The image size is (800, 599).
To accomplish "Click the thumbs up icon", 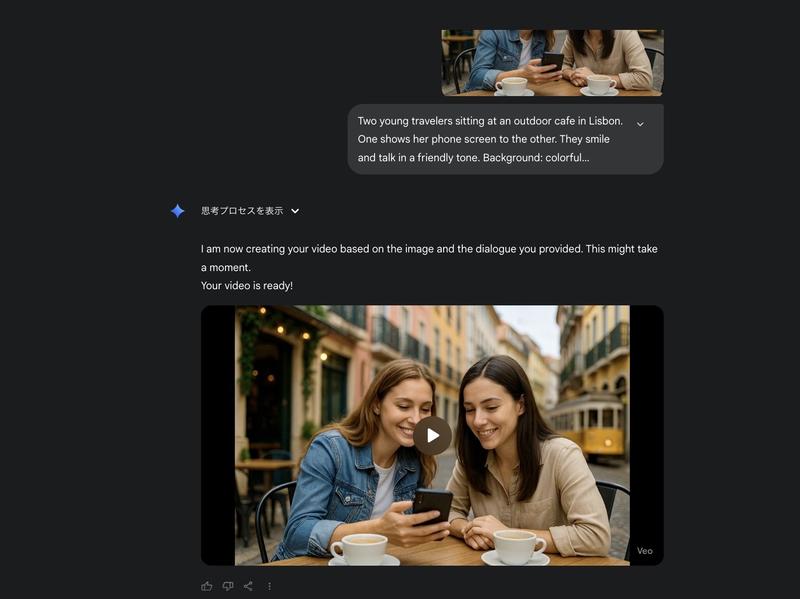I will click(207, 586).
